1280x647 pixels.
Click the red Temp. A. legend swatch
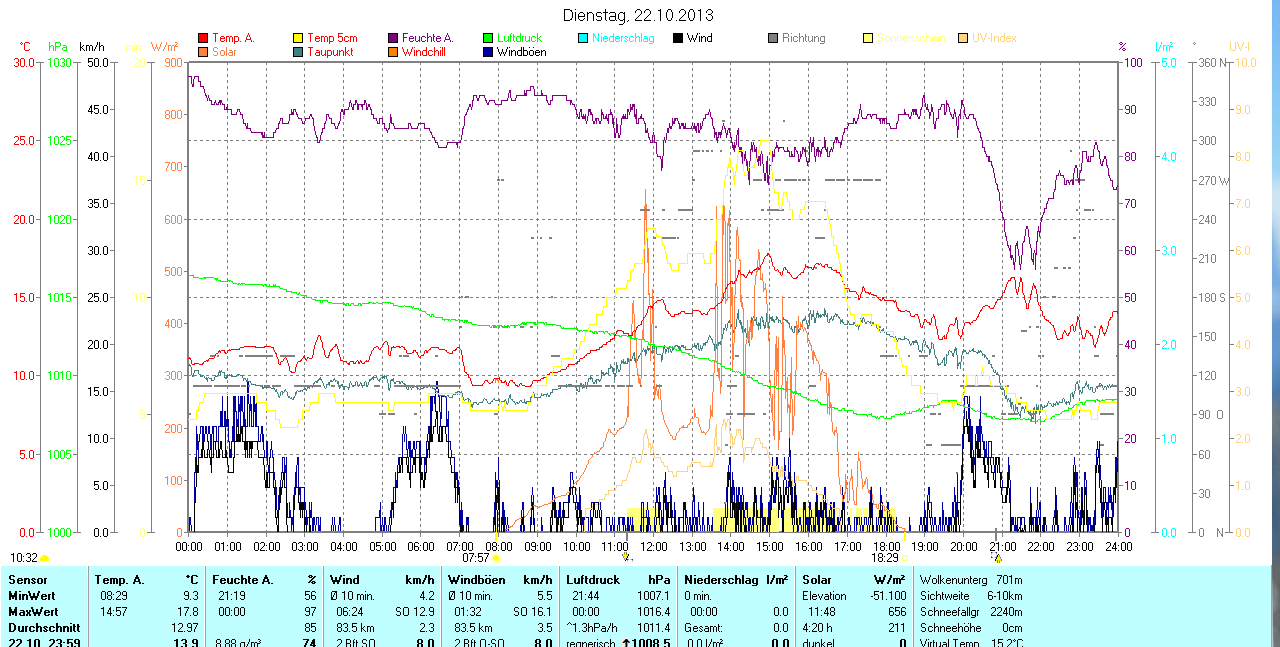(x=204, y=38)
